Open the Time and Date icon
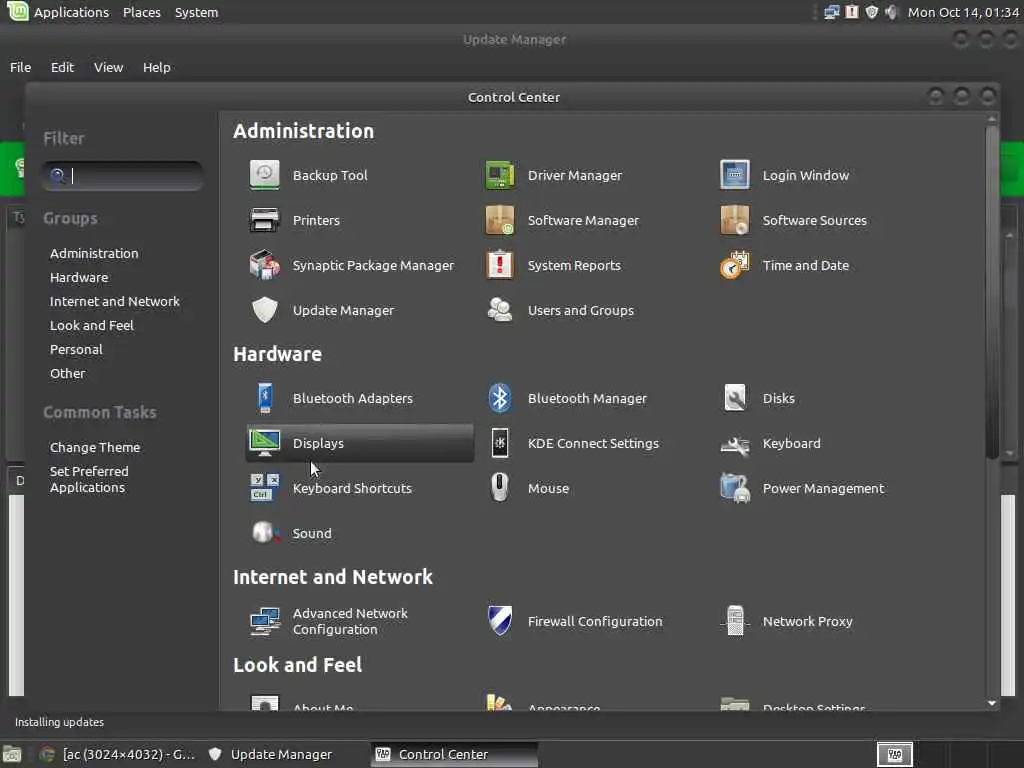This screenshot has height=768, width=1024. point(735,265)
